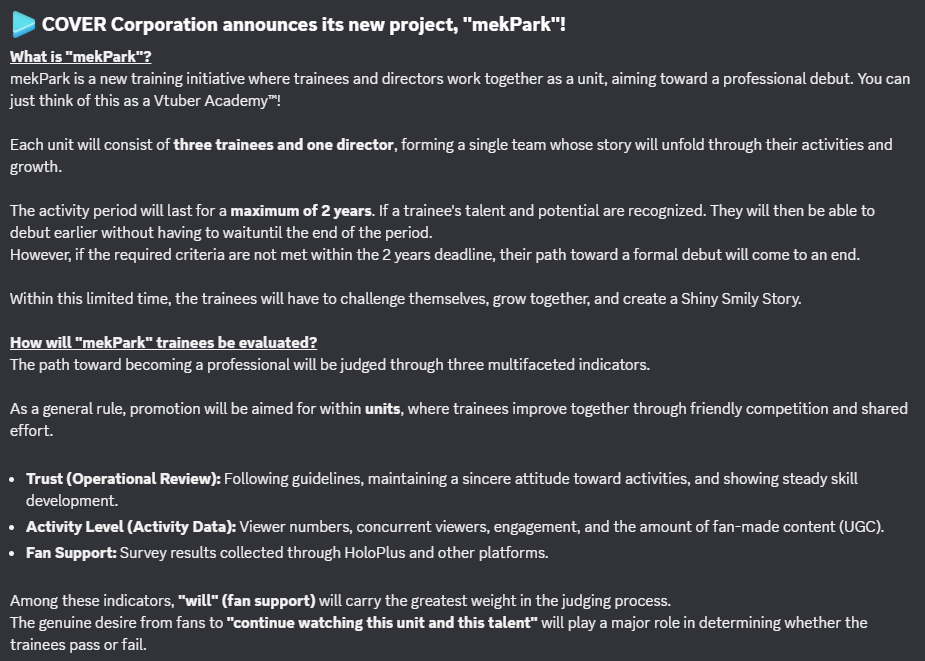Click the bullet point before Trust item
Screen dimensions: 925x661
pos(12,479)
